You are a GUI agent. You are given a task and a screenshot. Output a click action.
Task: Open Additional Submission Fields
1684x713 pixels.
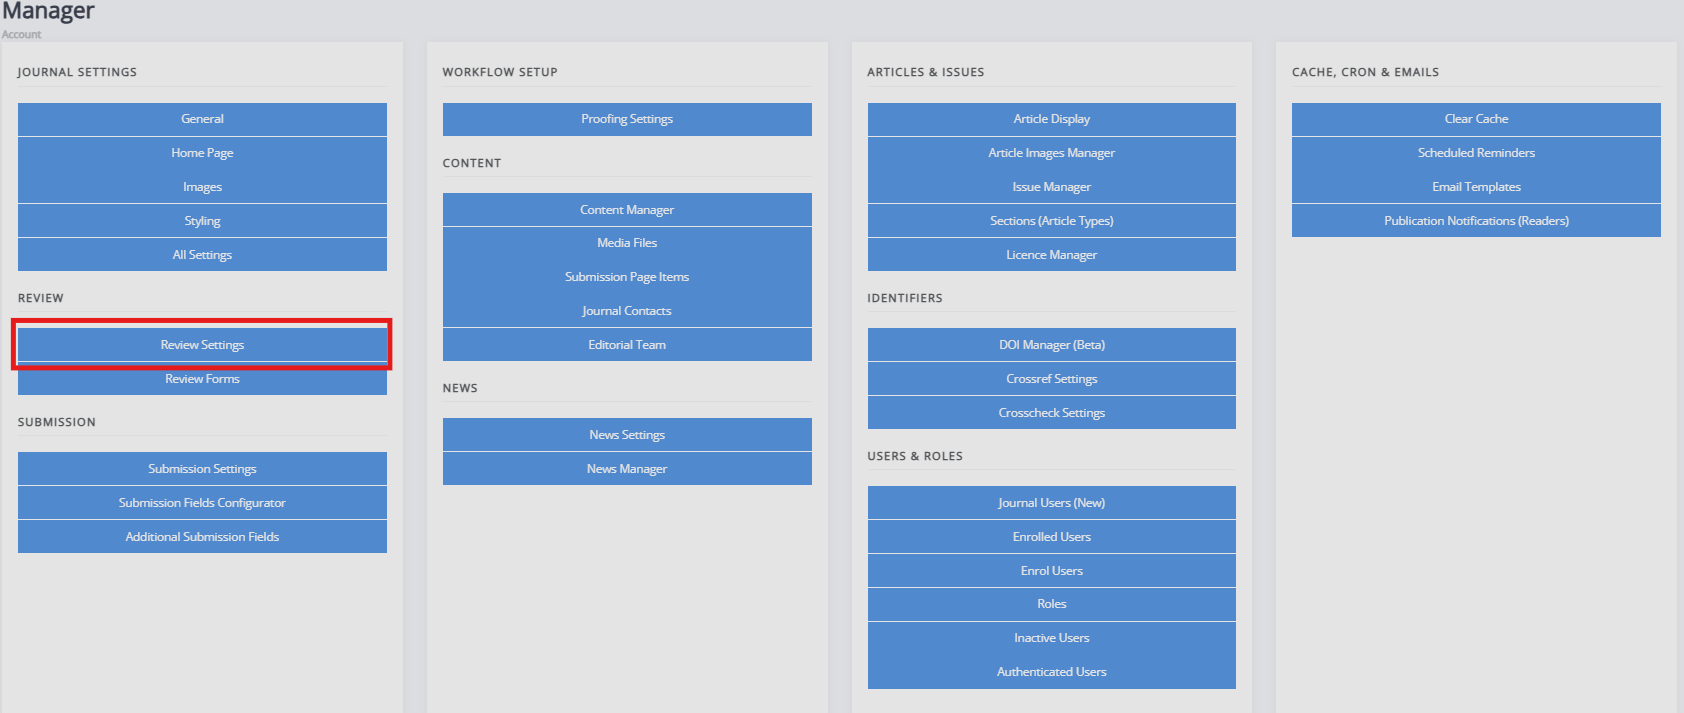coord(202,537)
